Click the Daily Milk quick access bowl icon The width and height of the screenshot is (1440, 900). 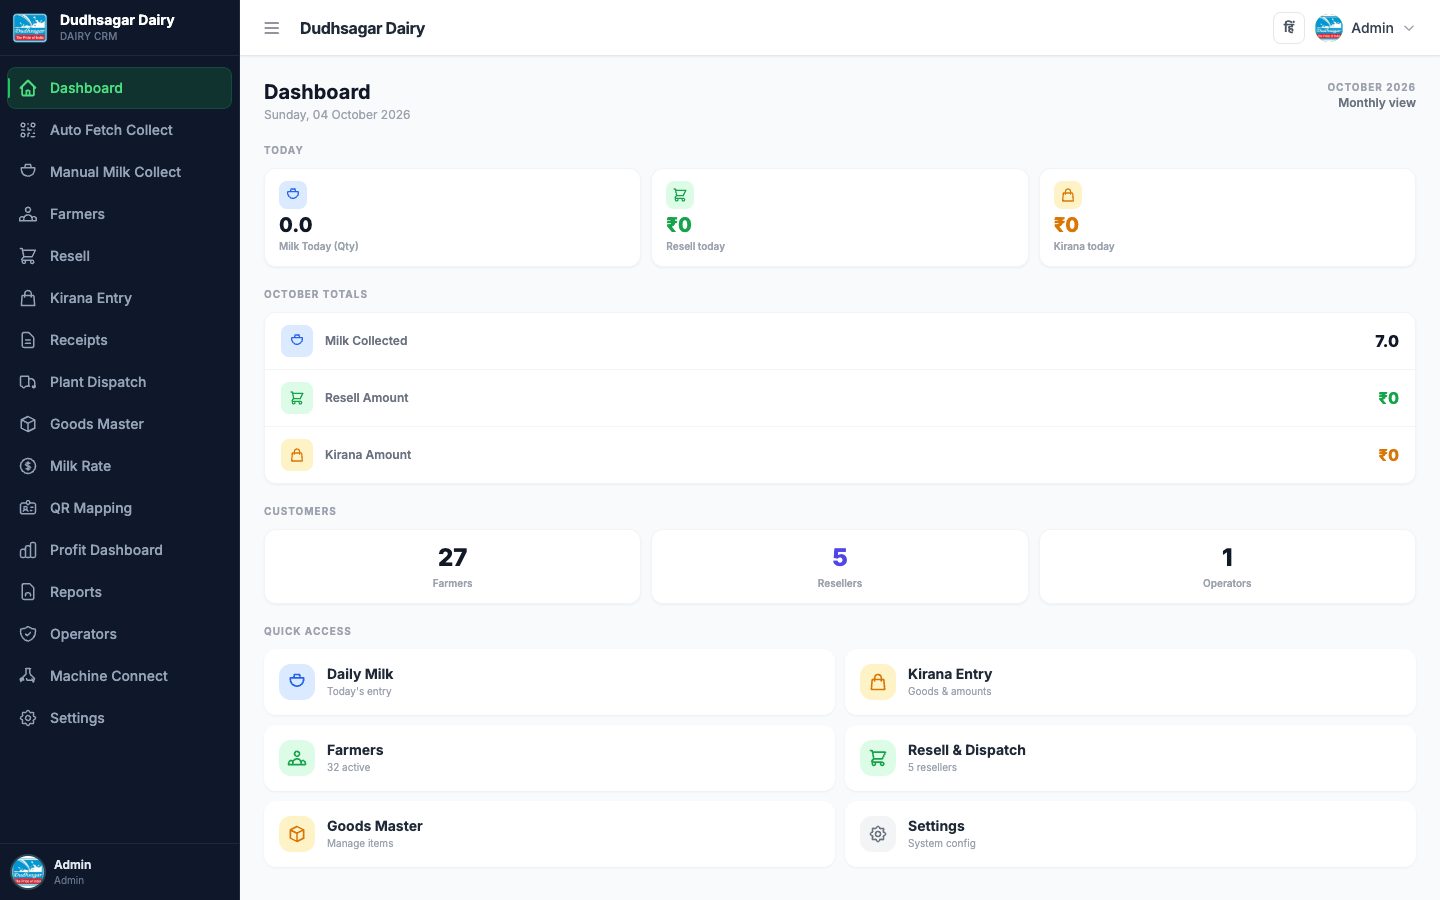coord(297,682)
